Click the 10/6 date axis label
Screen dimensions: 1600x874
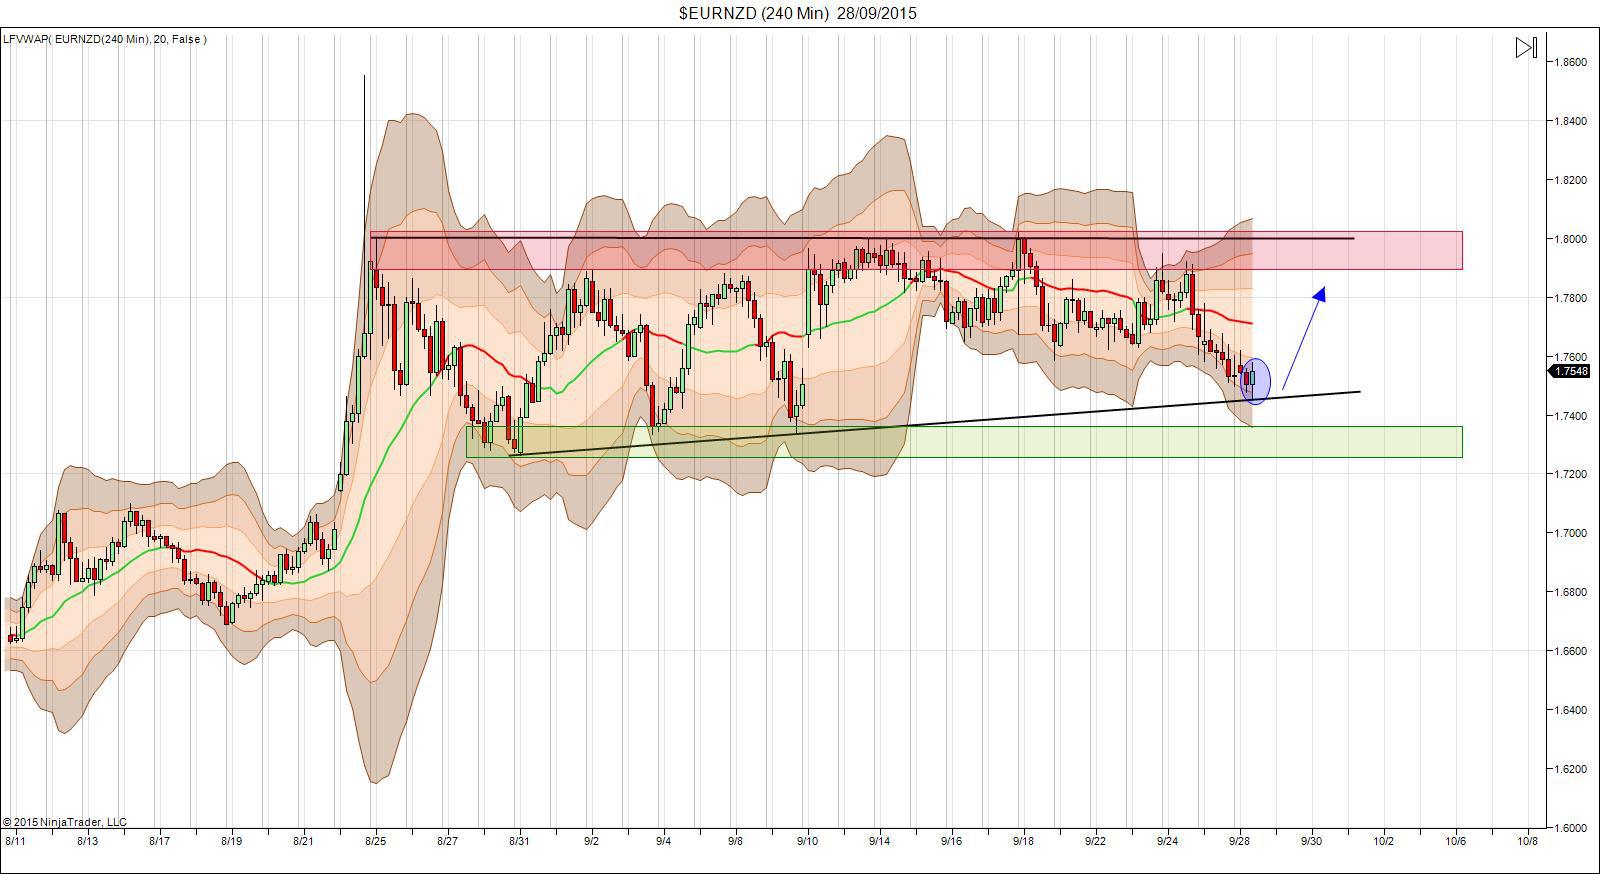click(x=1455, y=841)
